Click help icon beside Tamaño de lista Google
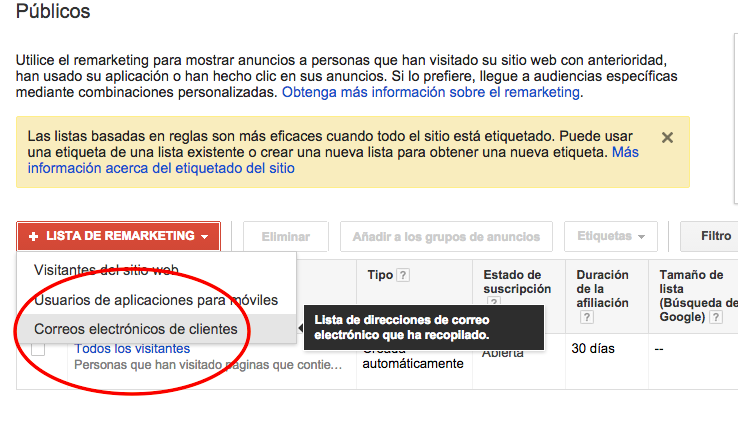Viewport: 738px width, 423px height. (715, 317)
